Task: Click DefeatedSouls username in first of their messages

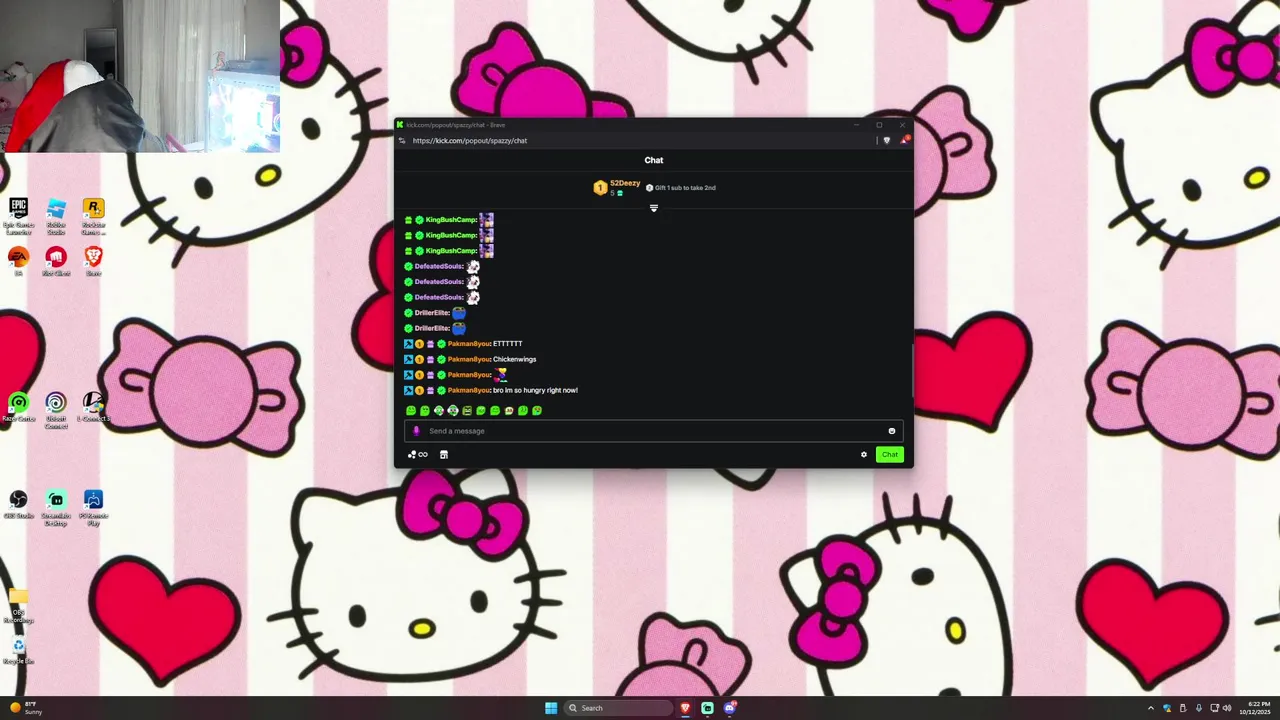Action: (x=438, y=267)
